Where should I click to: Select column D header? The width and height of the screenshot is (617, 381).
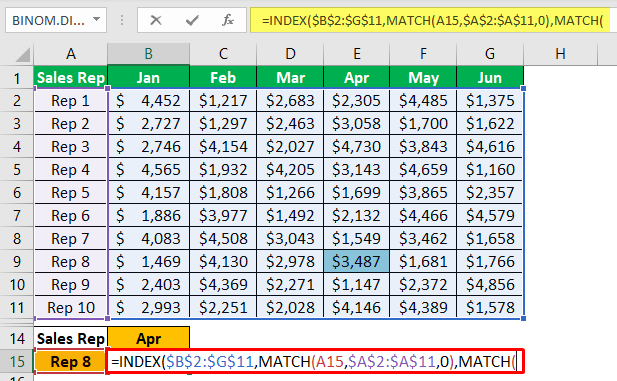point(290,54)
